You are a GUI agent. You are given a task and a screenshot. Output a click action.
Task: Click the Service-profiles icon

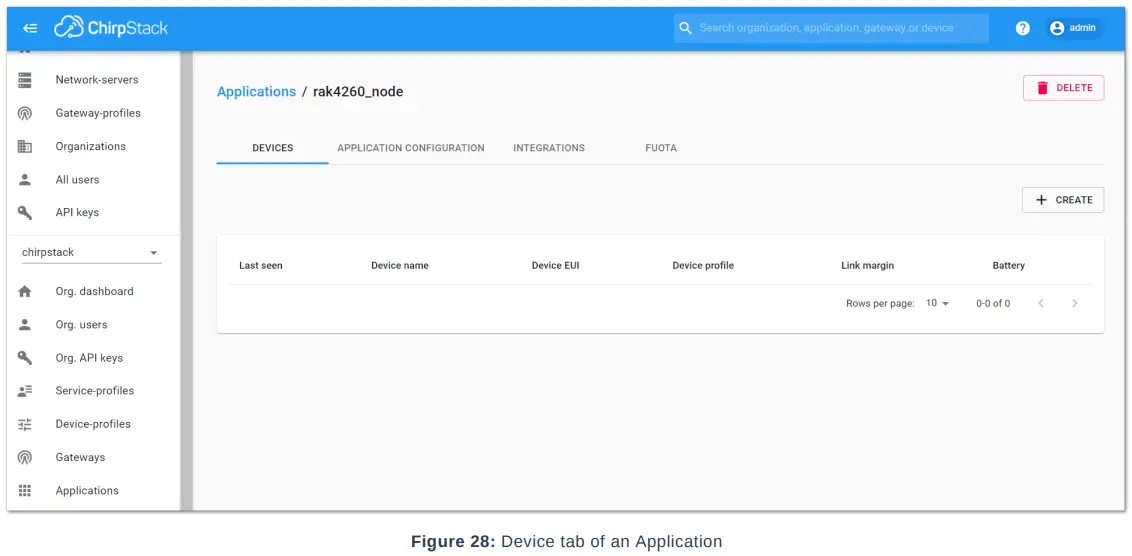click(x=25, y=391)
